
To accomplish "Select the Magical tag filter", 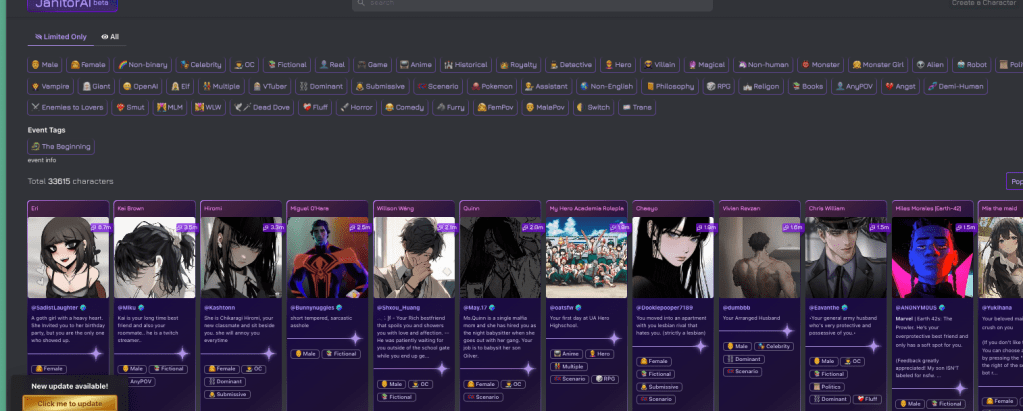I will point(706,64).
